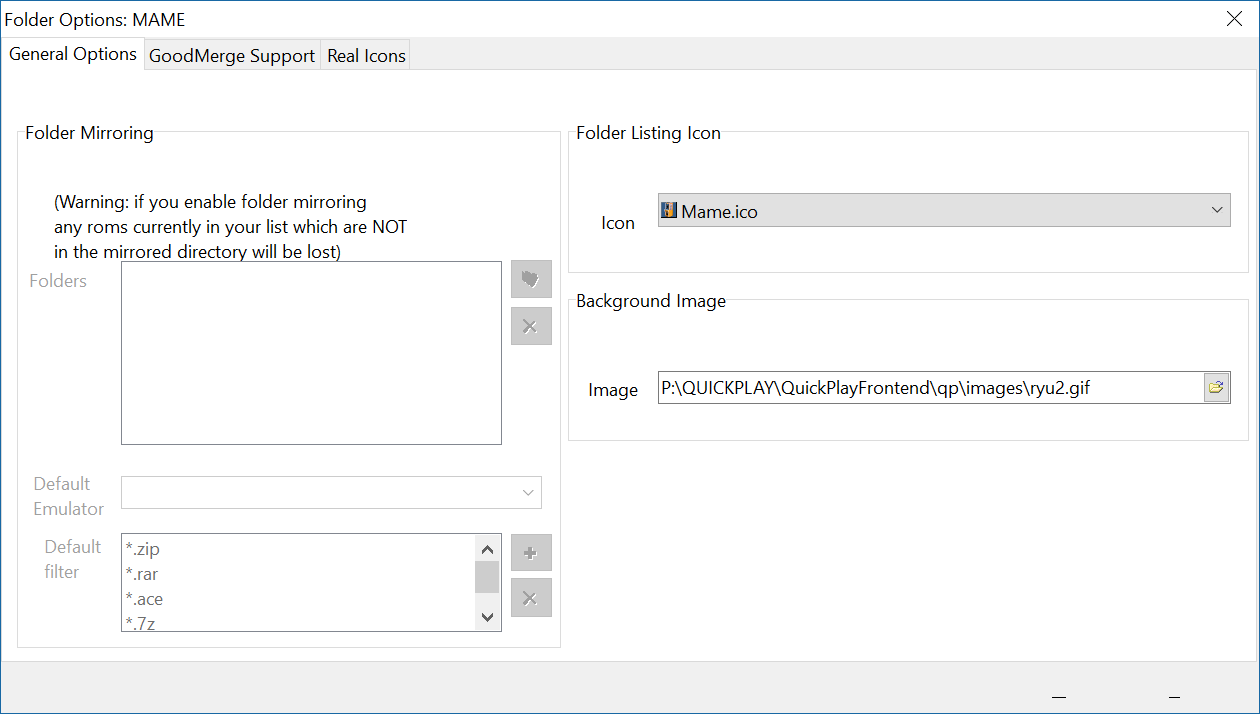Viewport: 1260px width, 714px height.
Task: Switch to the GoodMerge Support tab
Action: tap(232, 56)
